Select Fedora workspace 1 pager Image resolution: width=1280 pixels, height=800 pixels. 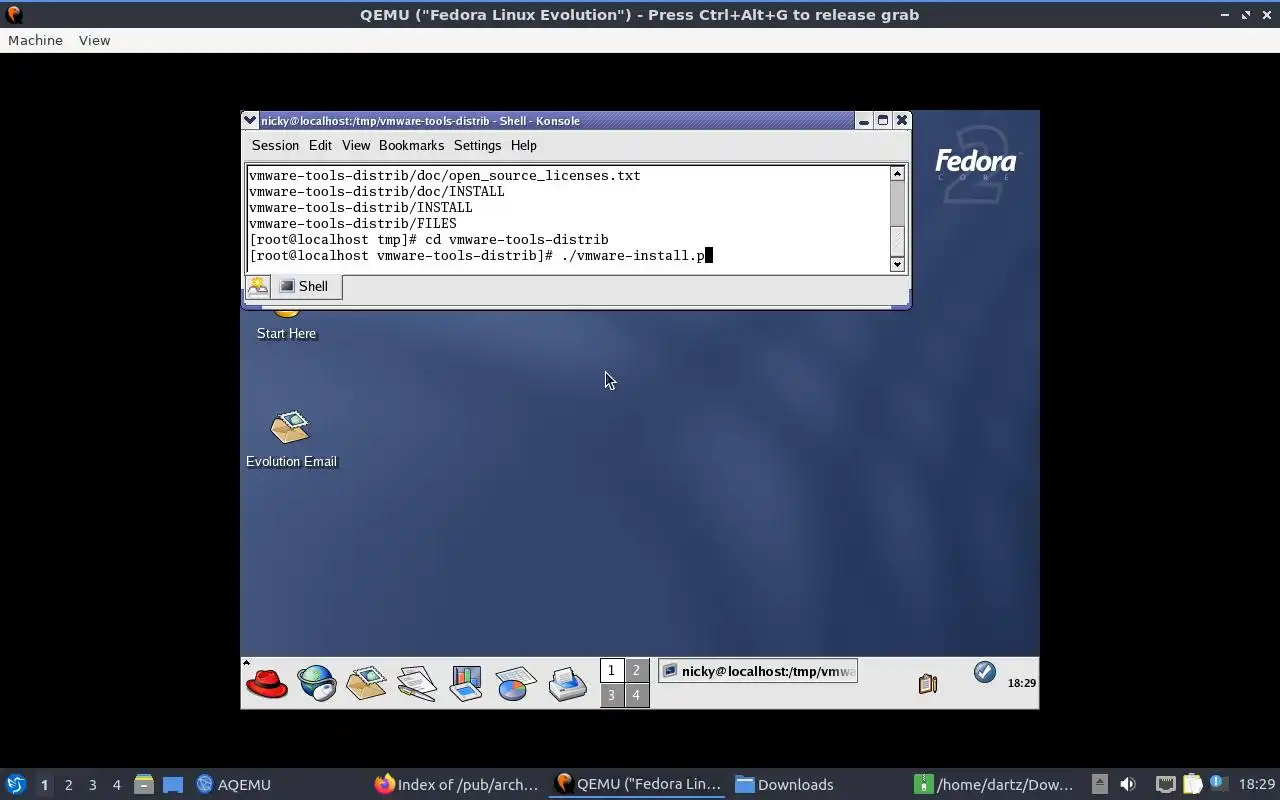(x=612, y=670)
